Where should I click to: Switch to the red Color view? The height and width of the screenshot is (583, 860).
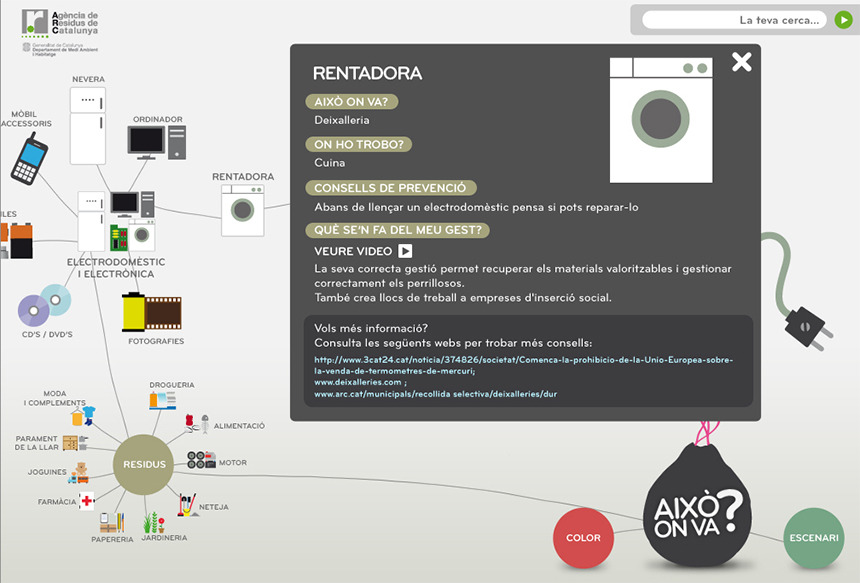tap(583, 537)
